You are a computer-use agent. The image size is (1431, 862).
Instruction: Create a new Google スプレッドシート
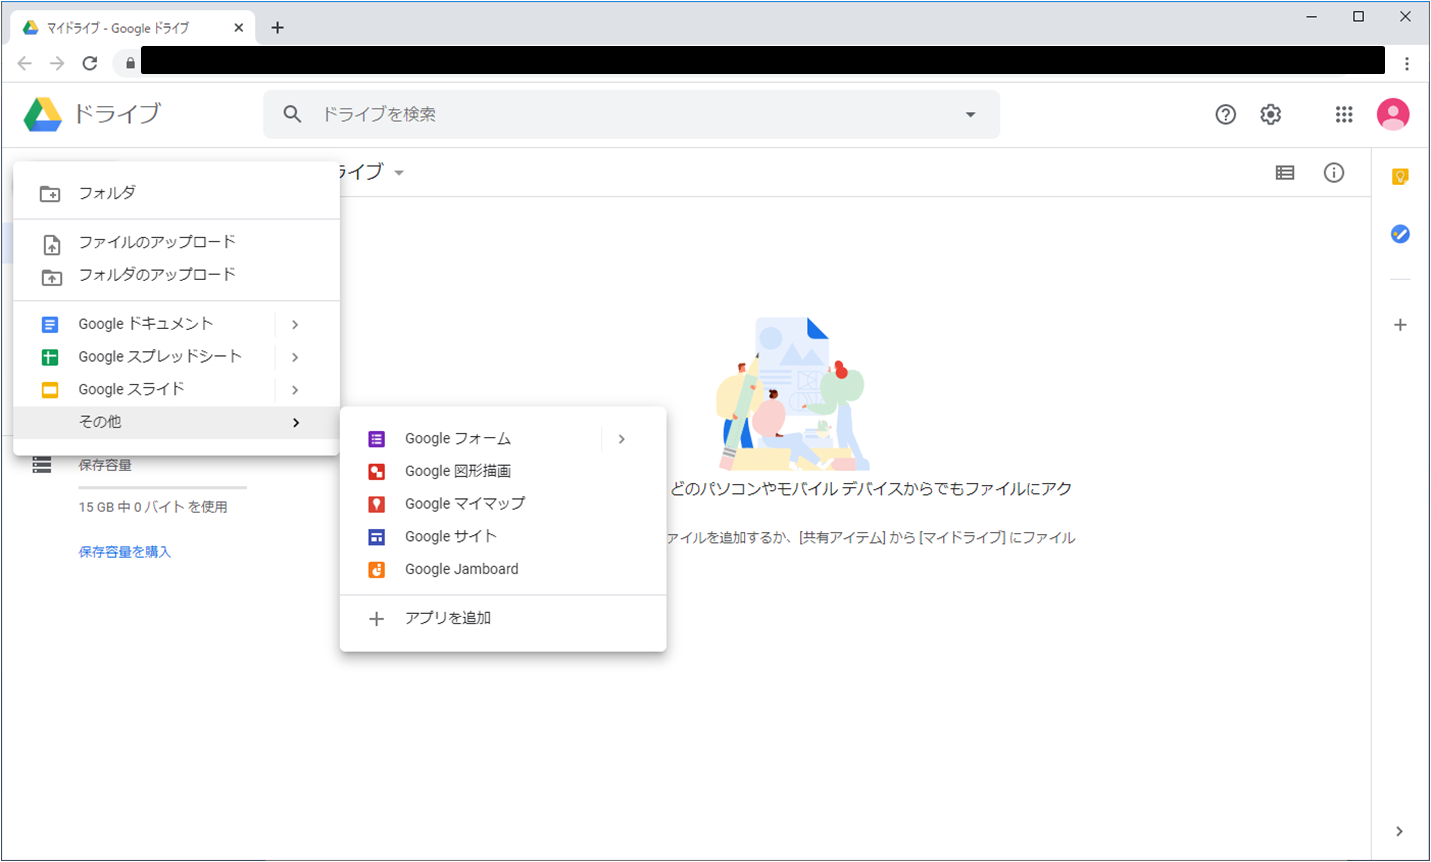point(145,357)
